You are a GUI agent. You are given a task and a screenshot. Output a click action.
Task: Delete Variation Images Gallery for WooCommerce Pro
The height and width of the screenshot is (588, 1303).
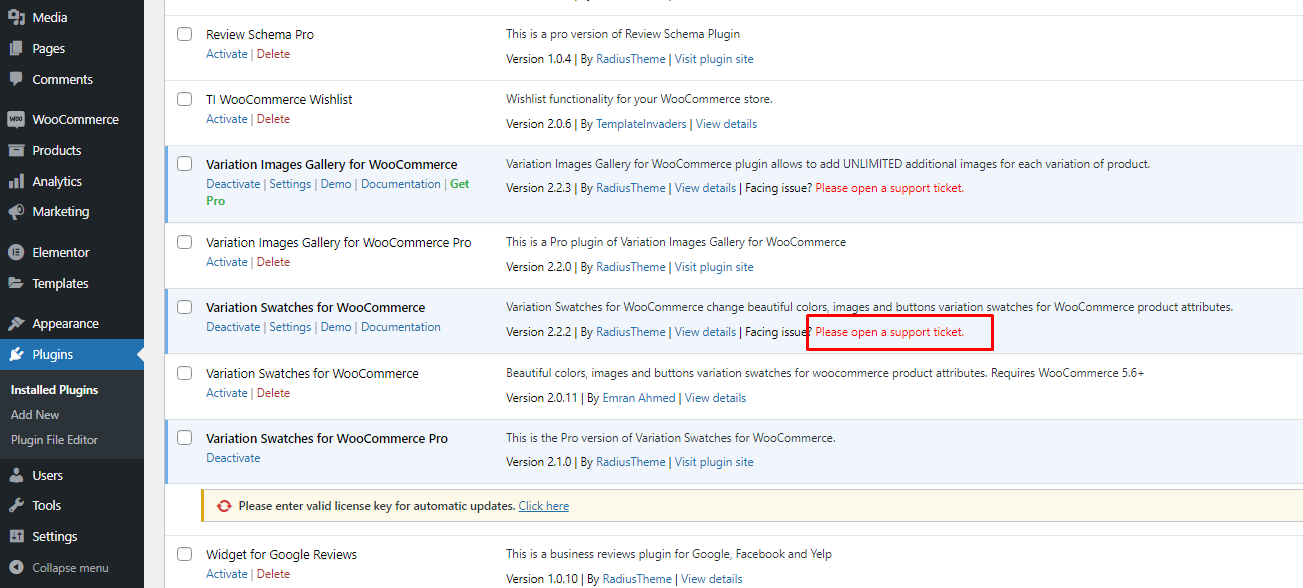click(273, 262)
